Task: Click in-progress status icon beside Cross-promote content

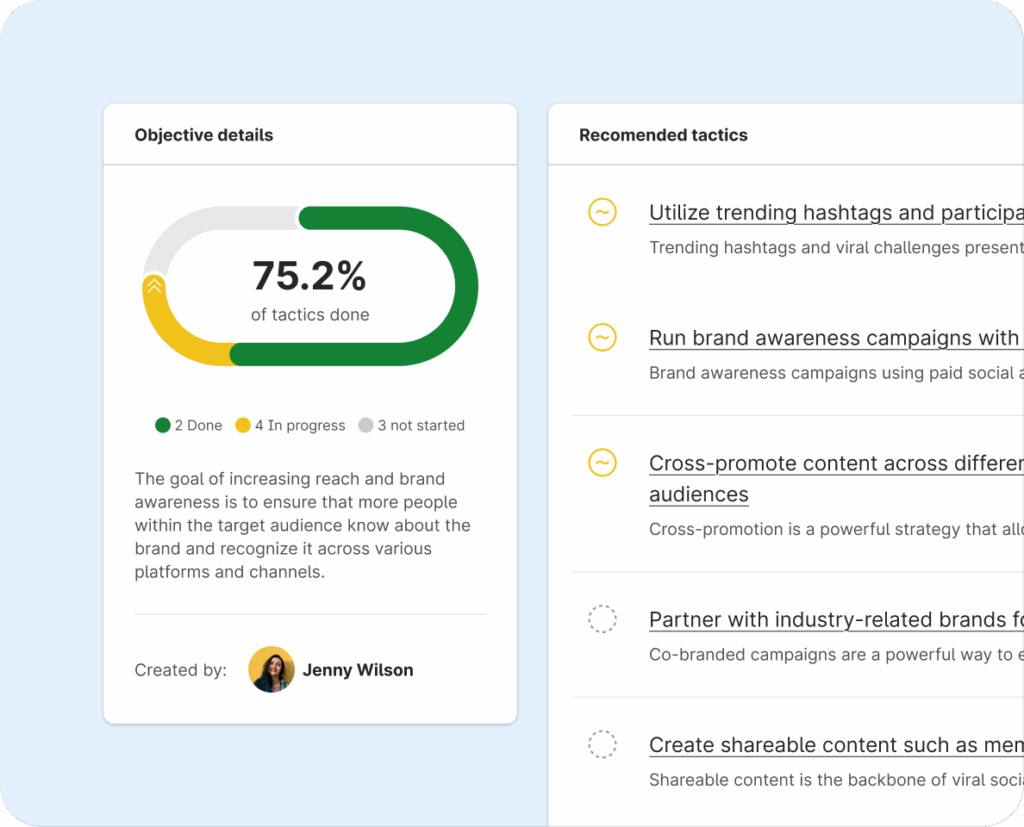Action: coord(602,463)
